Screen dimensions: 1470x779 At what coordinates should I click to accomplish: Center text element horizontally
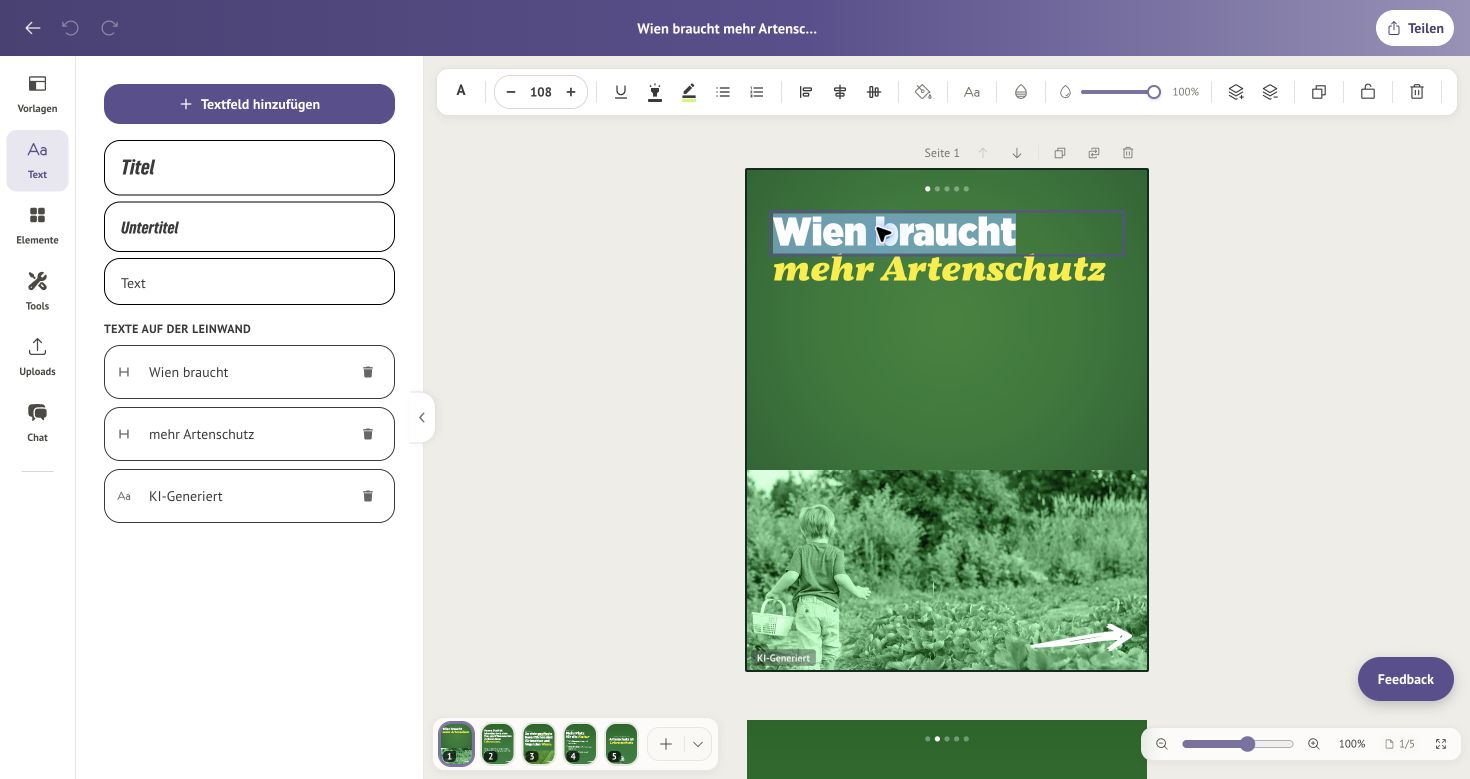click(840, 92)
